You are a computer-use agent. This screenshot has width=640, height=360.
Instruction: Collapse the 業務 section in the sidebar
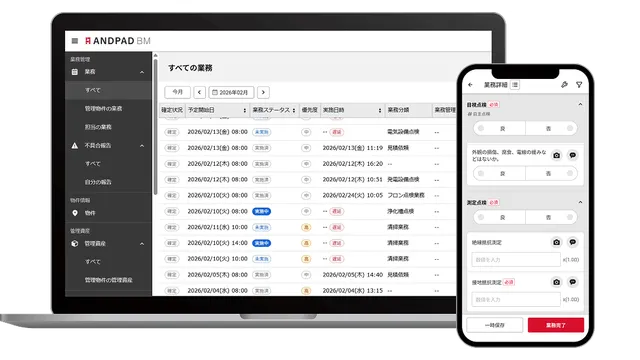click(x=142, y=72)
